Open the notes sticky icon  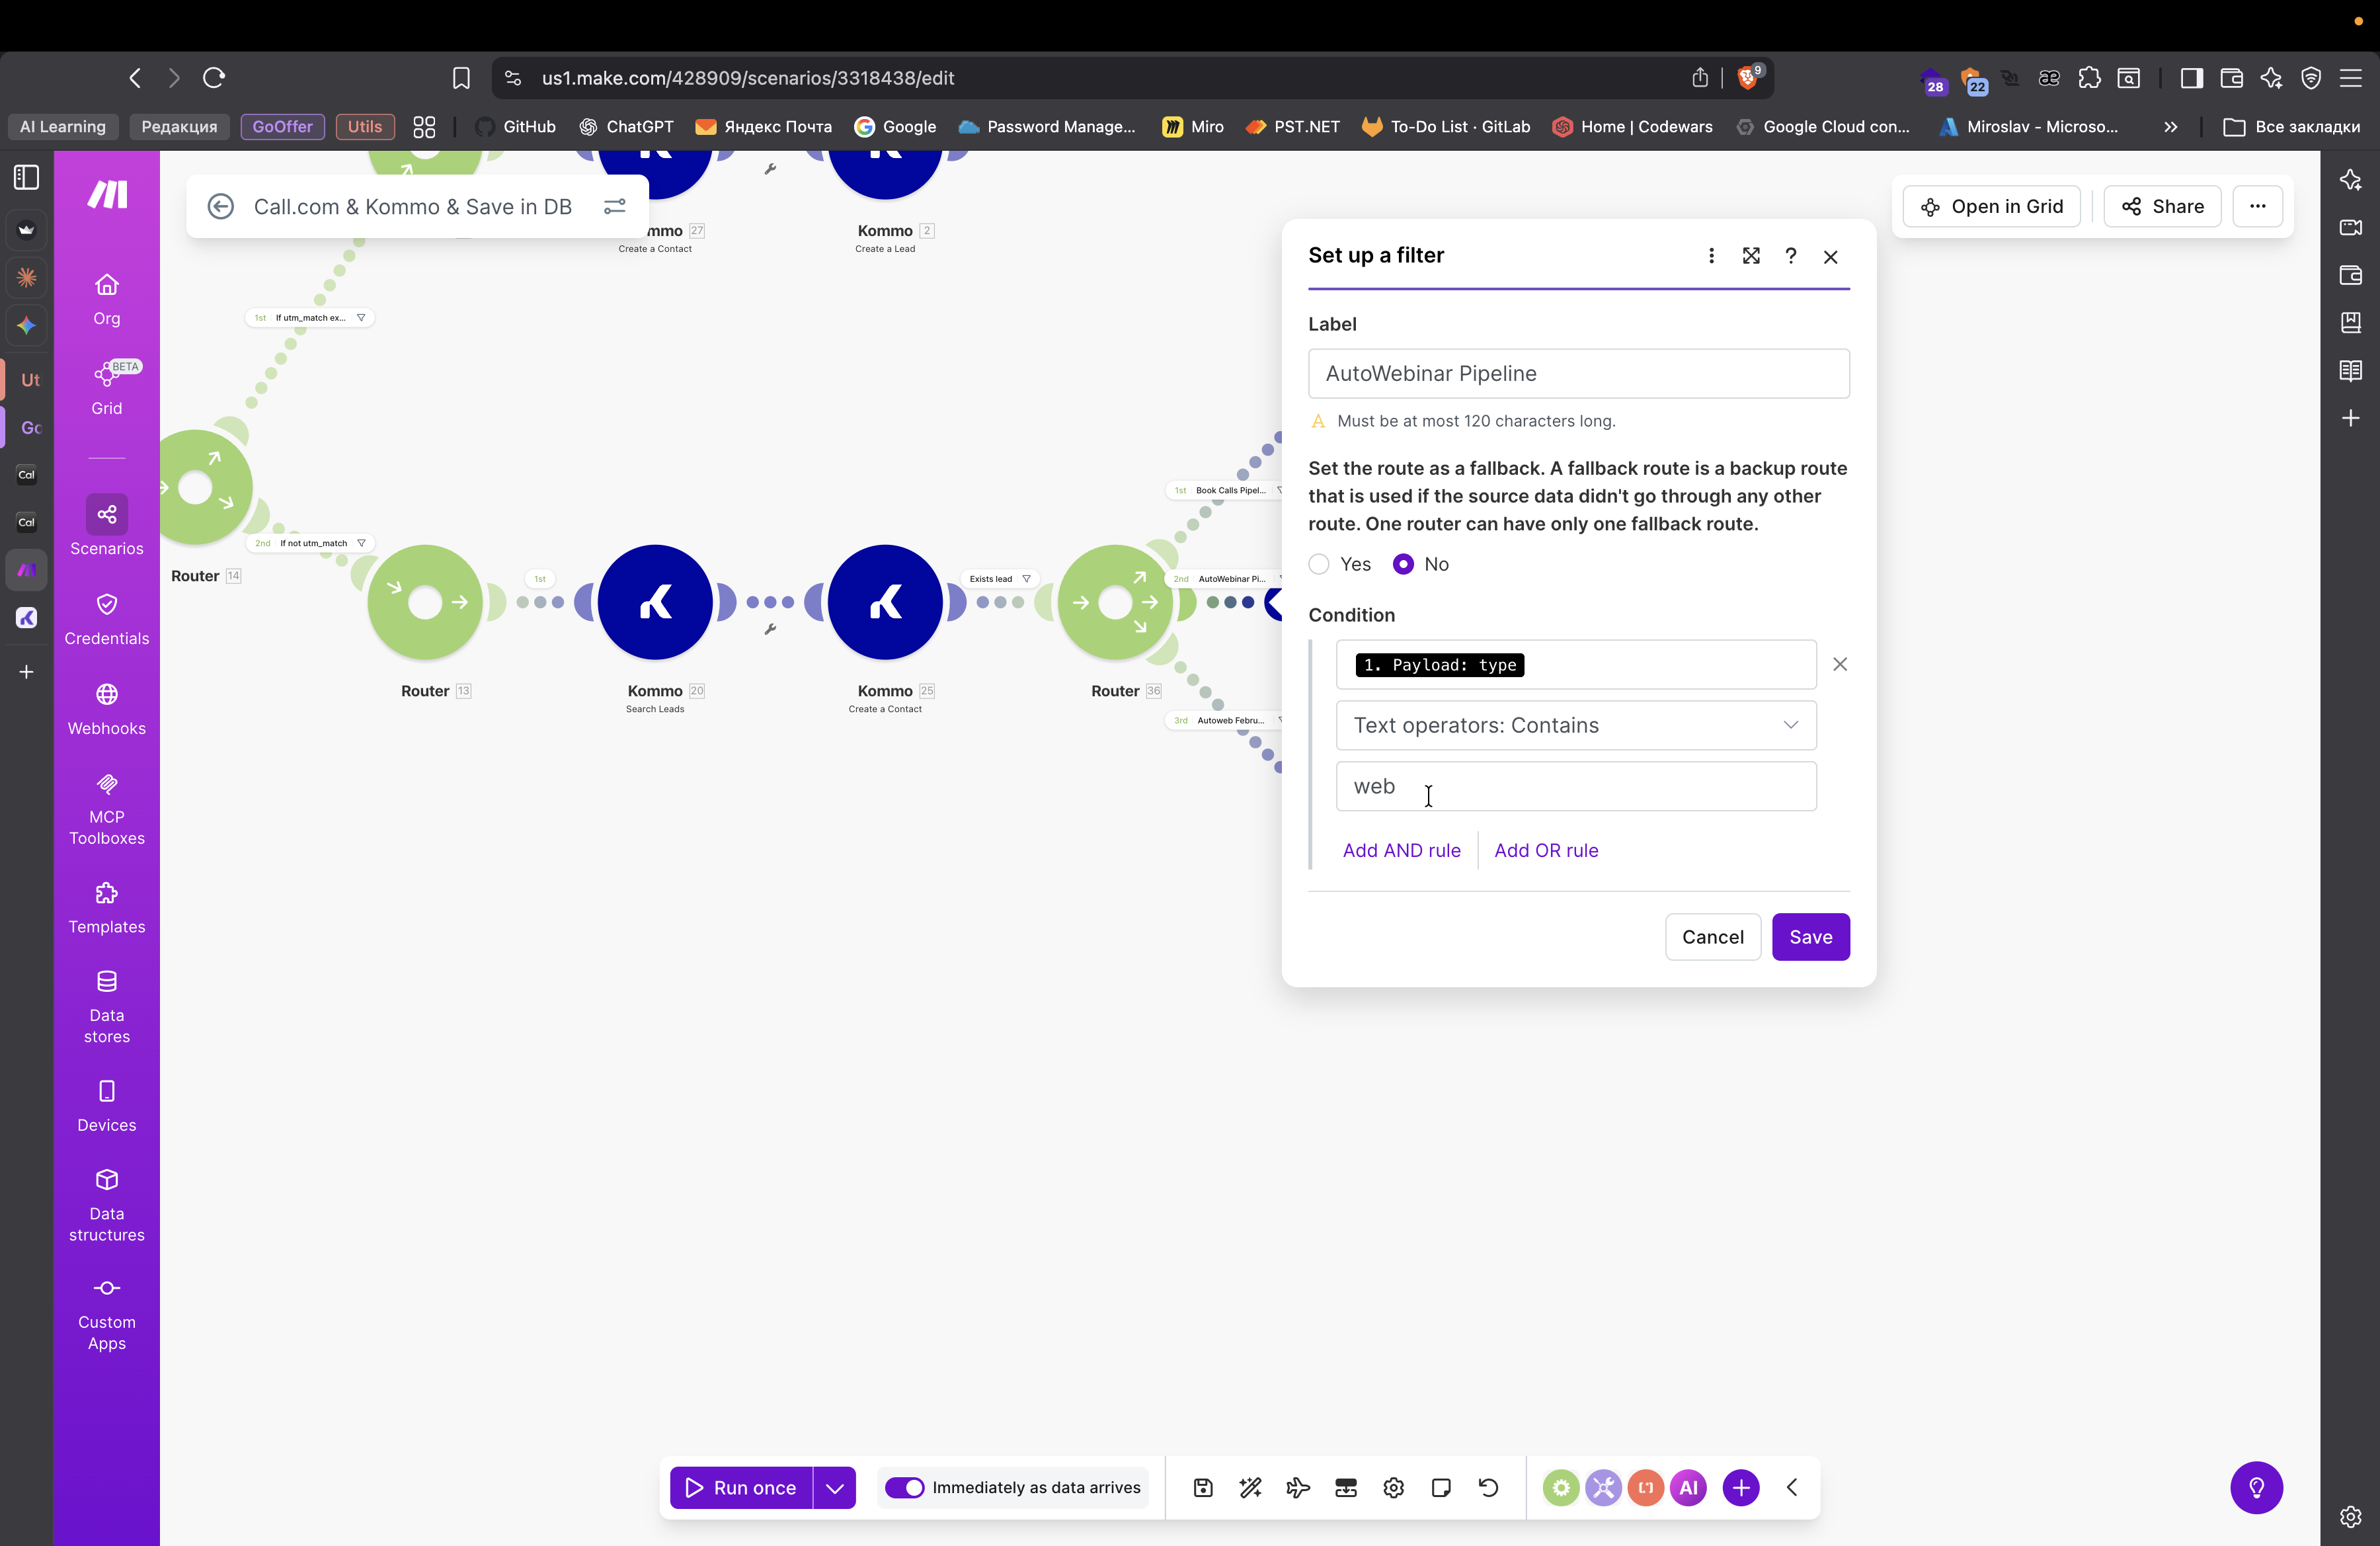tap(1441, 1487)
